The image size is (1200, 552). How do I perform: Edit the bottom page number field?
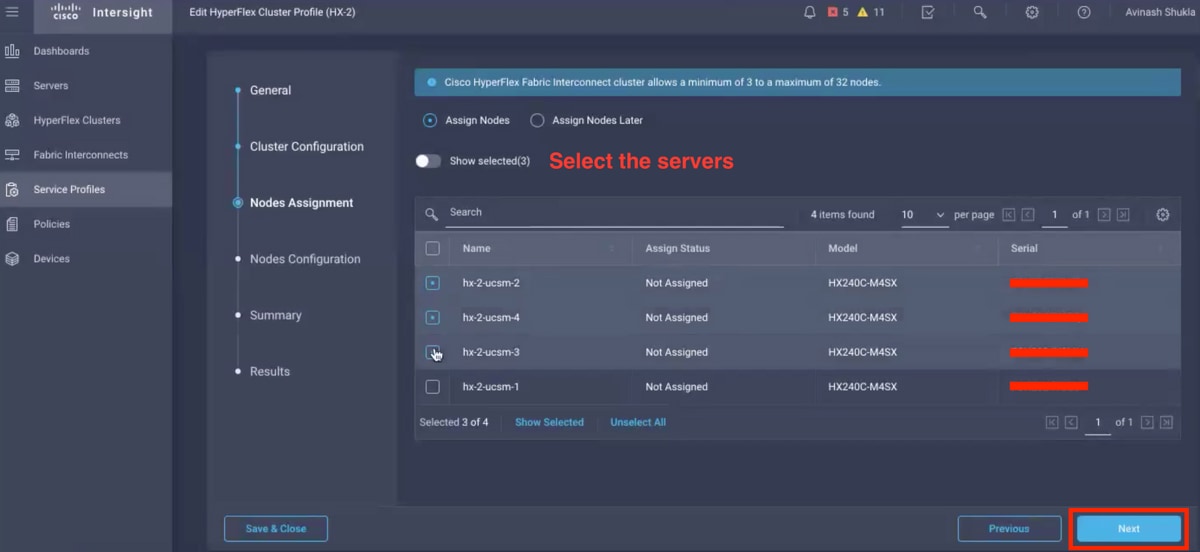[x=1097, y=423]
